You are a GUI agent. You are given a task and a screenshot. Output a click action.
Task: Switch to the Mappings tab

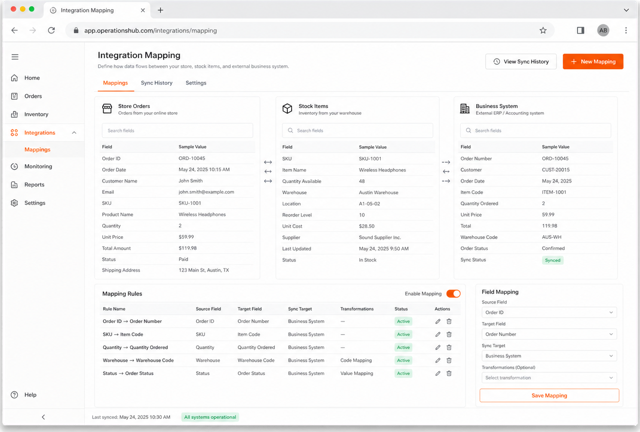point(116,83)
